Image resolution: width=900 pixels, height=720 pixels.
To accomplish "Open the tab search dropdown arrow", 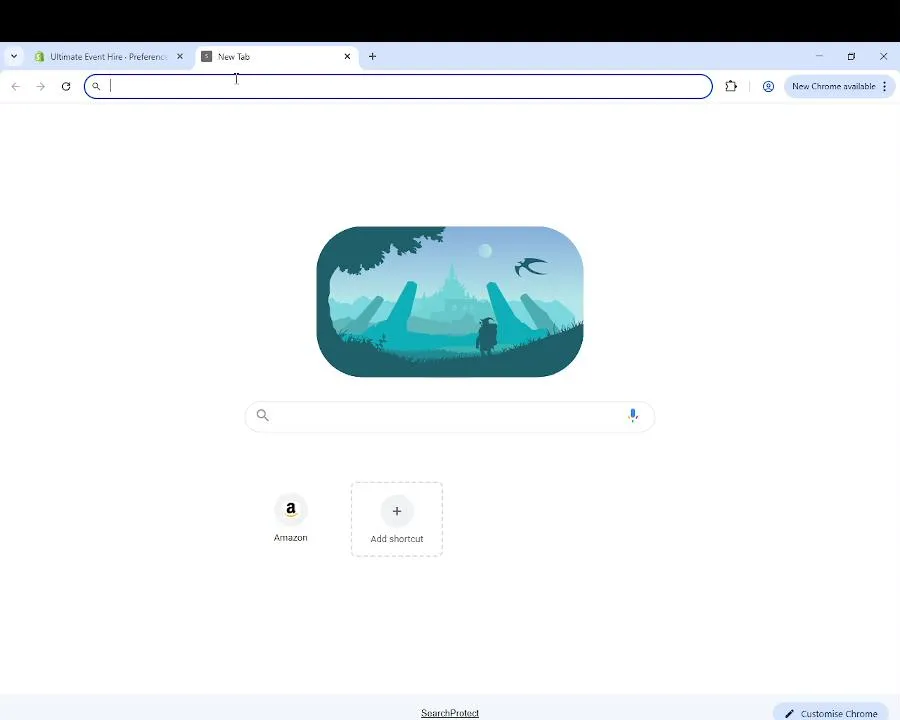I will pos(14,56).
